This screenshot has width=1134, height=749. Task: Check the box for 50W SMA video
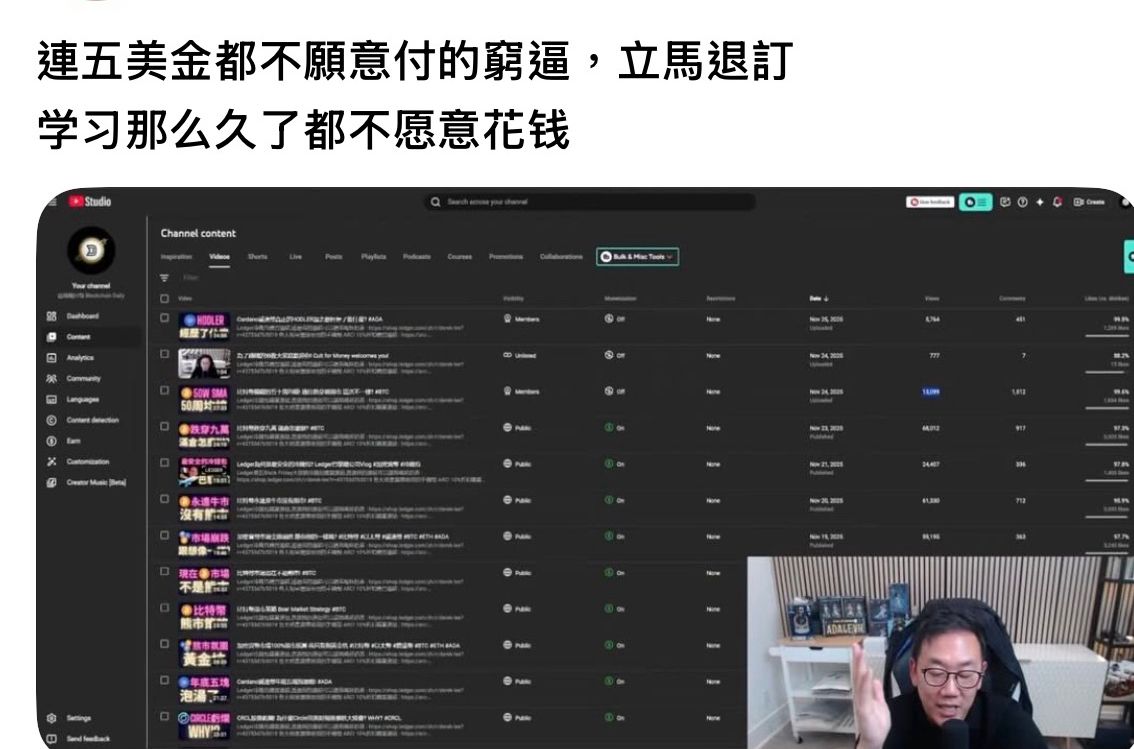click(x=164, y=391)
